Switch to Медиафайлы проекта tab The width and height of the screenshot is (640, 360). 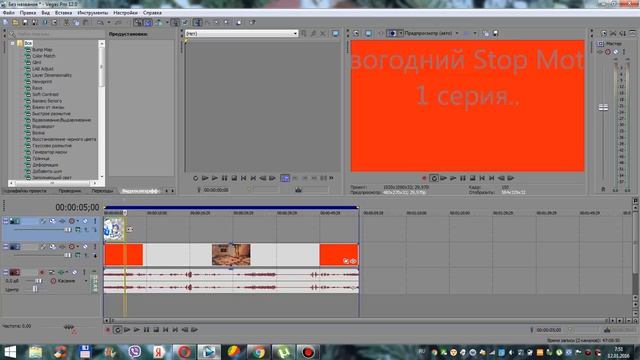[26, 191]
